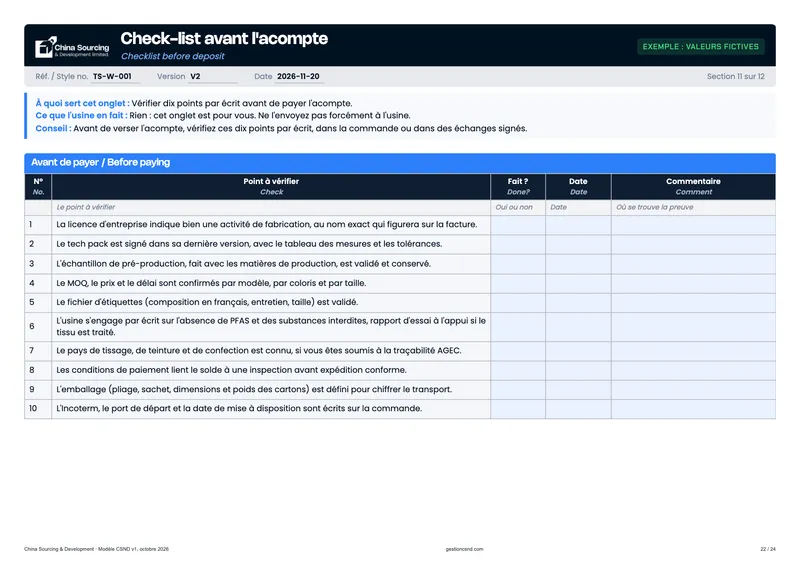
Task: Click the Commentaire cell for row 2
Action: point(693,244)
